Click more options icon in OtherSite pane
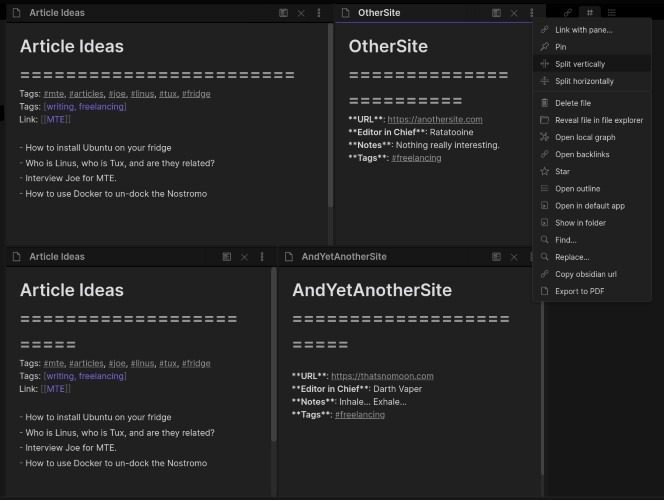This screenshot has width=664, height=500. click(x=531, y=13)
